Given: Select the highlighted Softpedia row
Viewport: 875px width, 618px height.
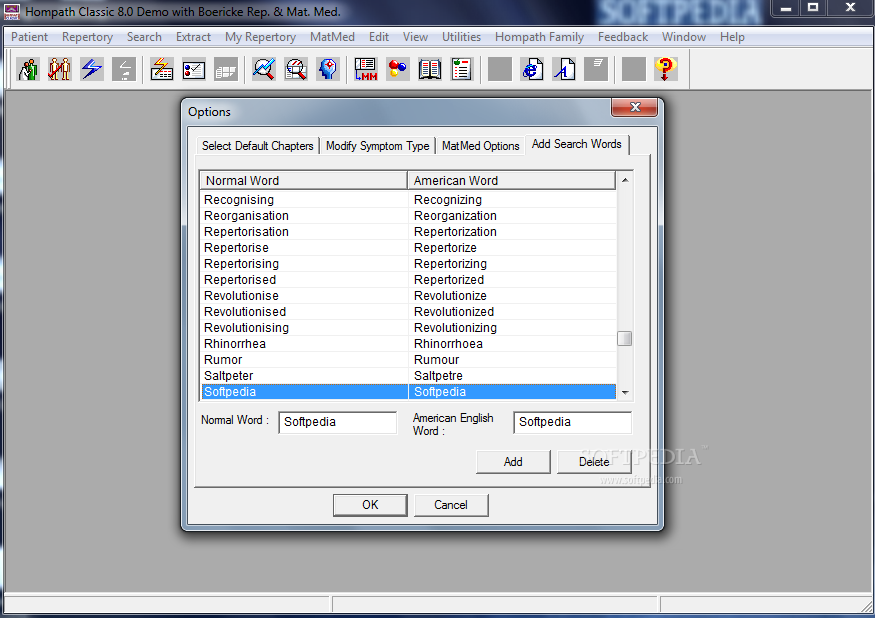Looking at the screenshot, I should 408,392.
